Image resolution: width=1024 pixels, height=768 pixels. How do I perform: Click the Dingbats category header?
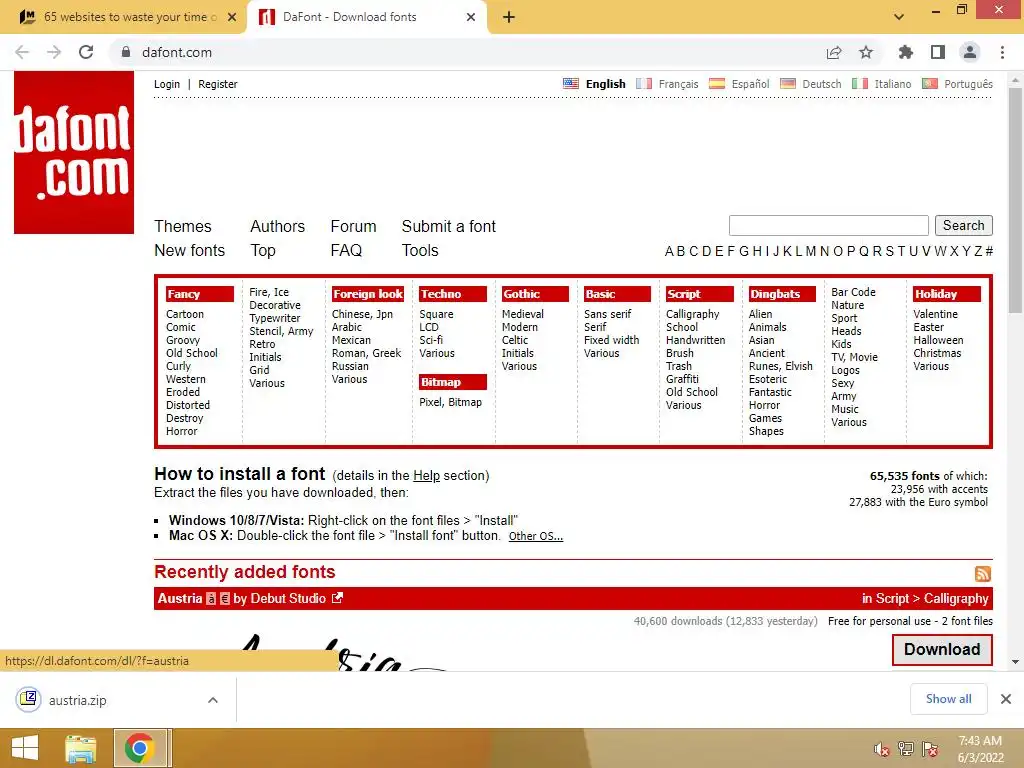pos(782,294)
